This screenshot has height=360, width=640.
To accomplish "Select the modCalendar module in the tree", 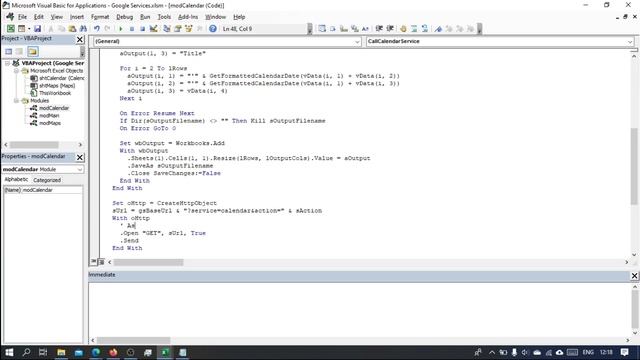I will (54, 108).
